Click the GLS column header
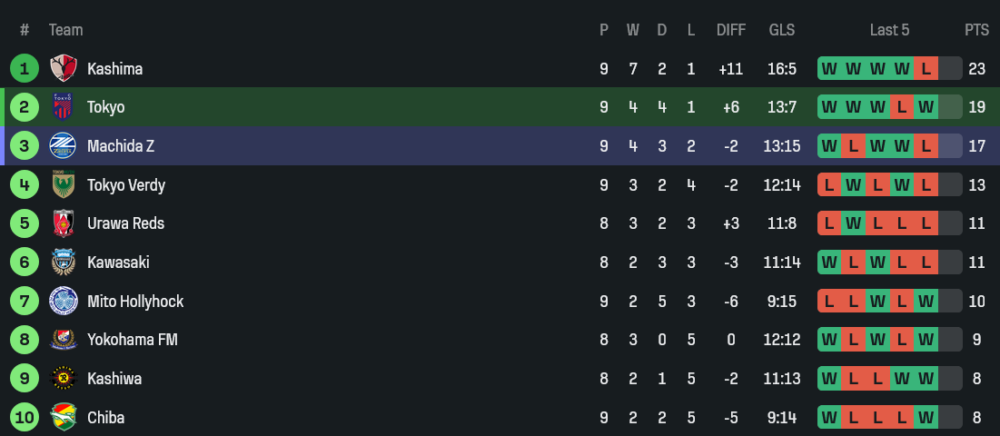Viewport: 1000px width, 436px height. pyautogui.click(x=782, y=30)
